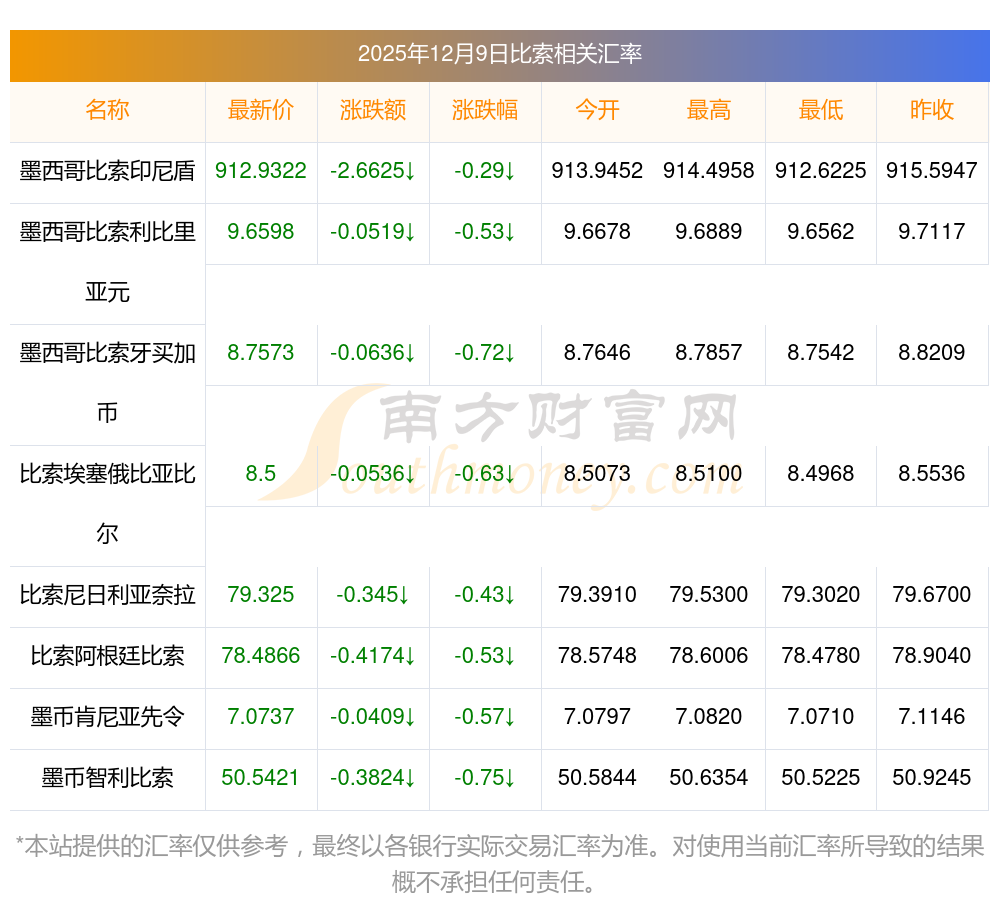Select the 涨跌额 column header
Image resolution: width=1000 pixels, height=913 pixels.
[372, 111]
